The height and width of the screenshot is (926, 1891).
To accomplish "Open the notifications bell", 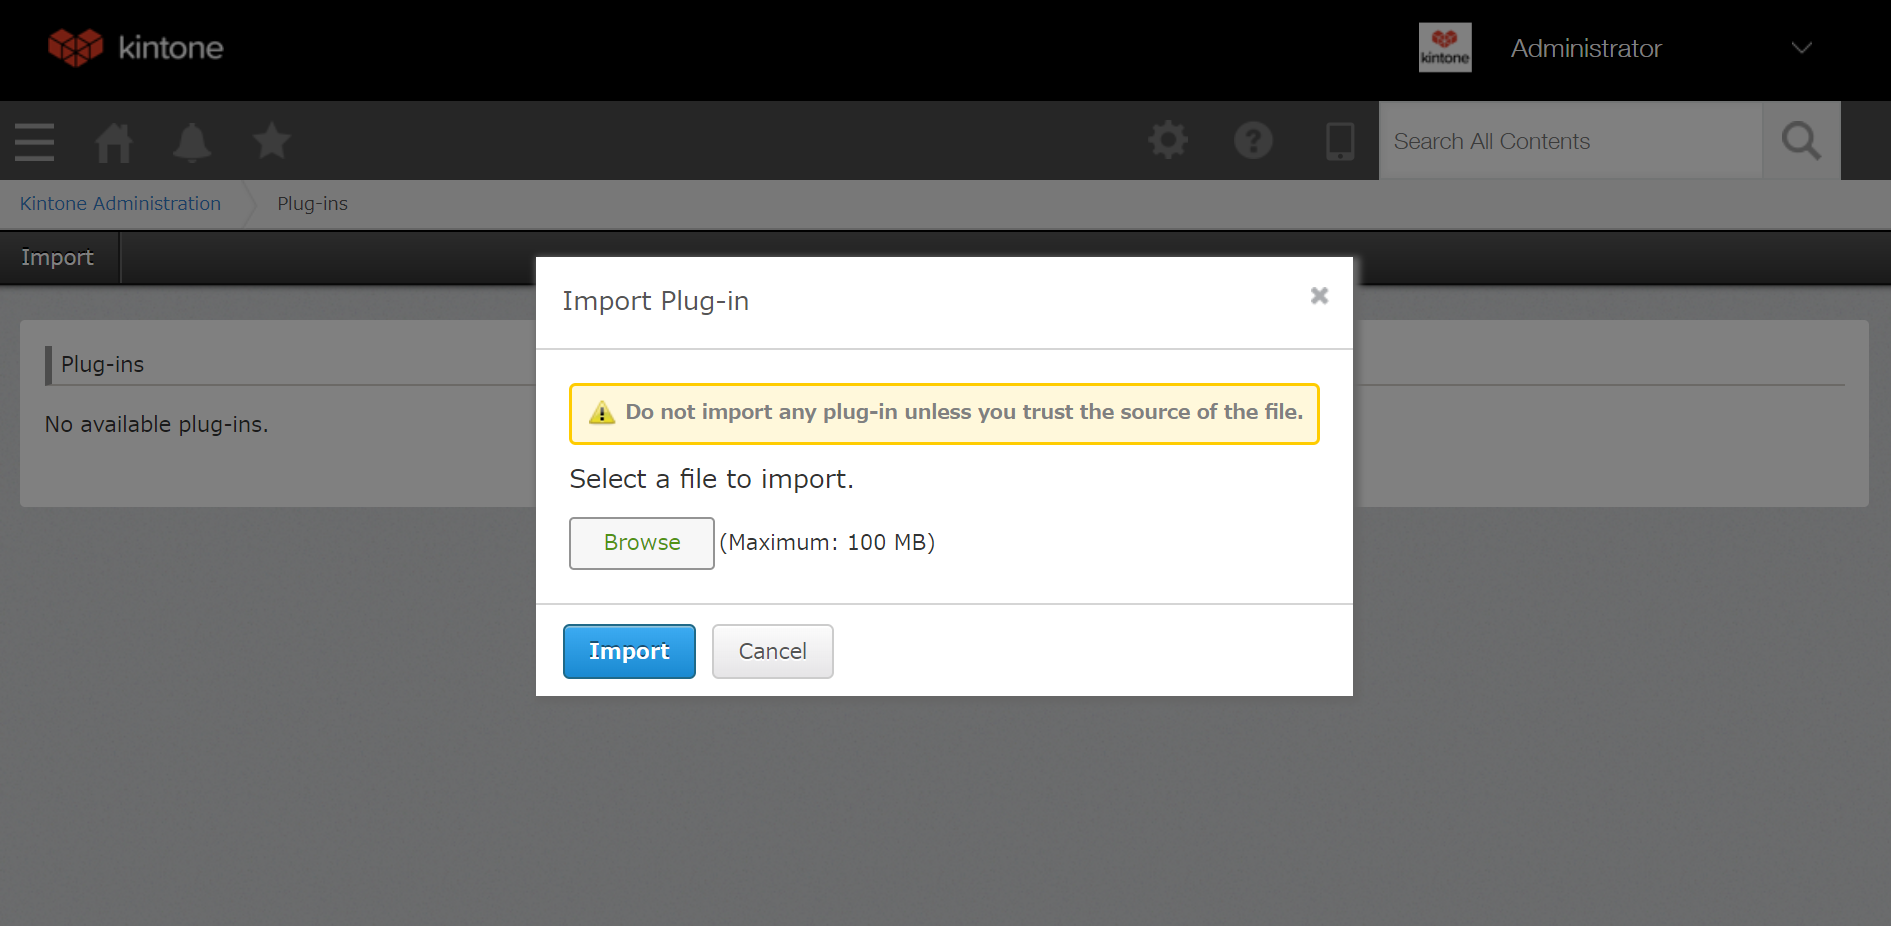I will point(192,142).
